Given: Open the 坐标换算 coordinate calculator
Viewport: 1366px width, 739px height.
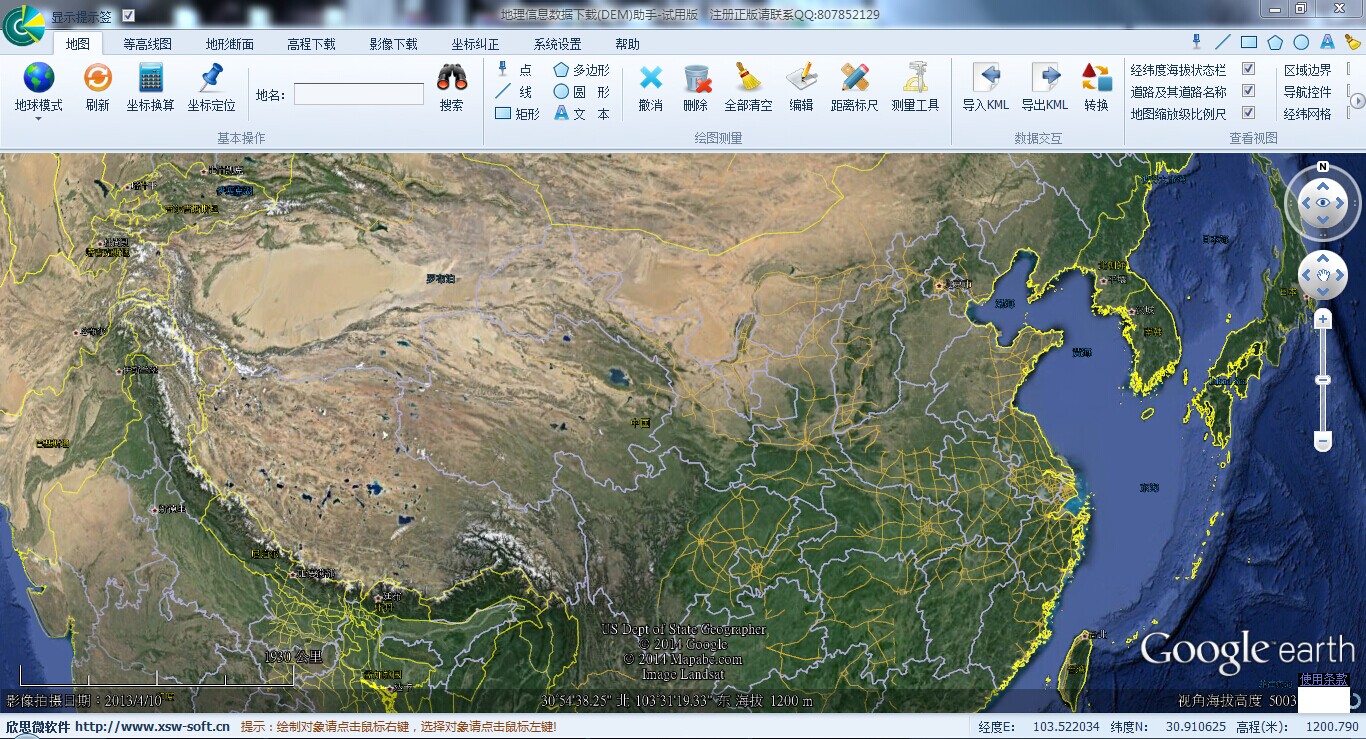Looking at the screenshot, I should pos(150,78).
